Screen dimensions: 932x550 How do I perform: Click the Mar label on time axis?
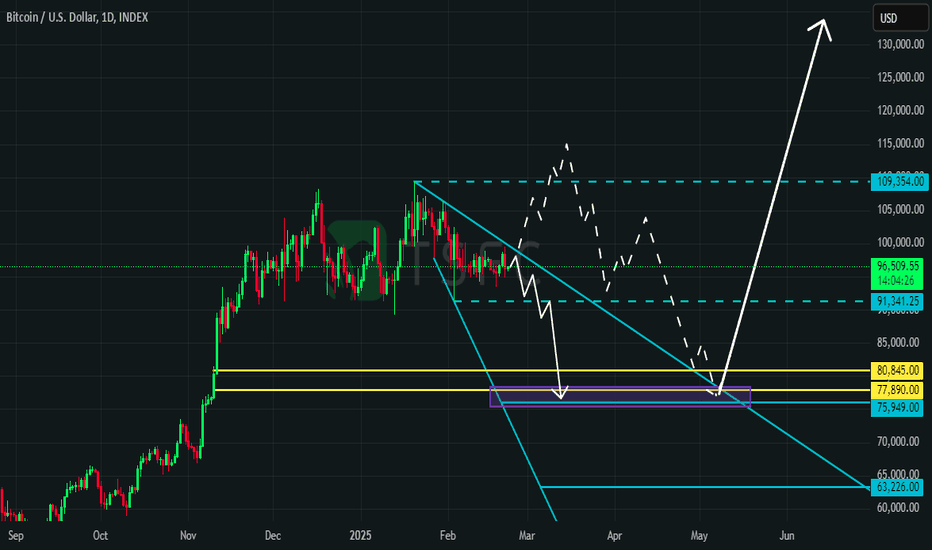(527, 536)
